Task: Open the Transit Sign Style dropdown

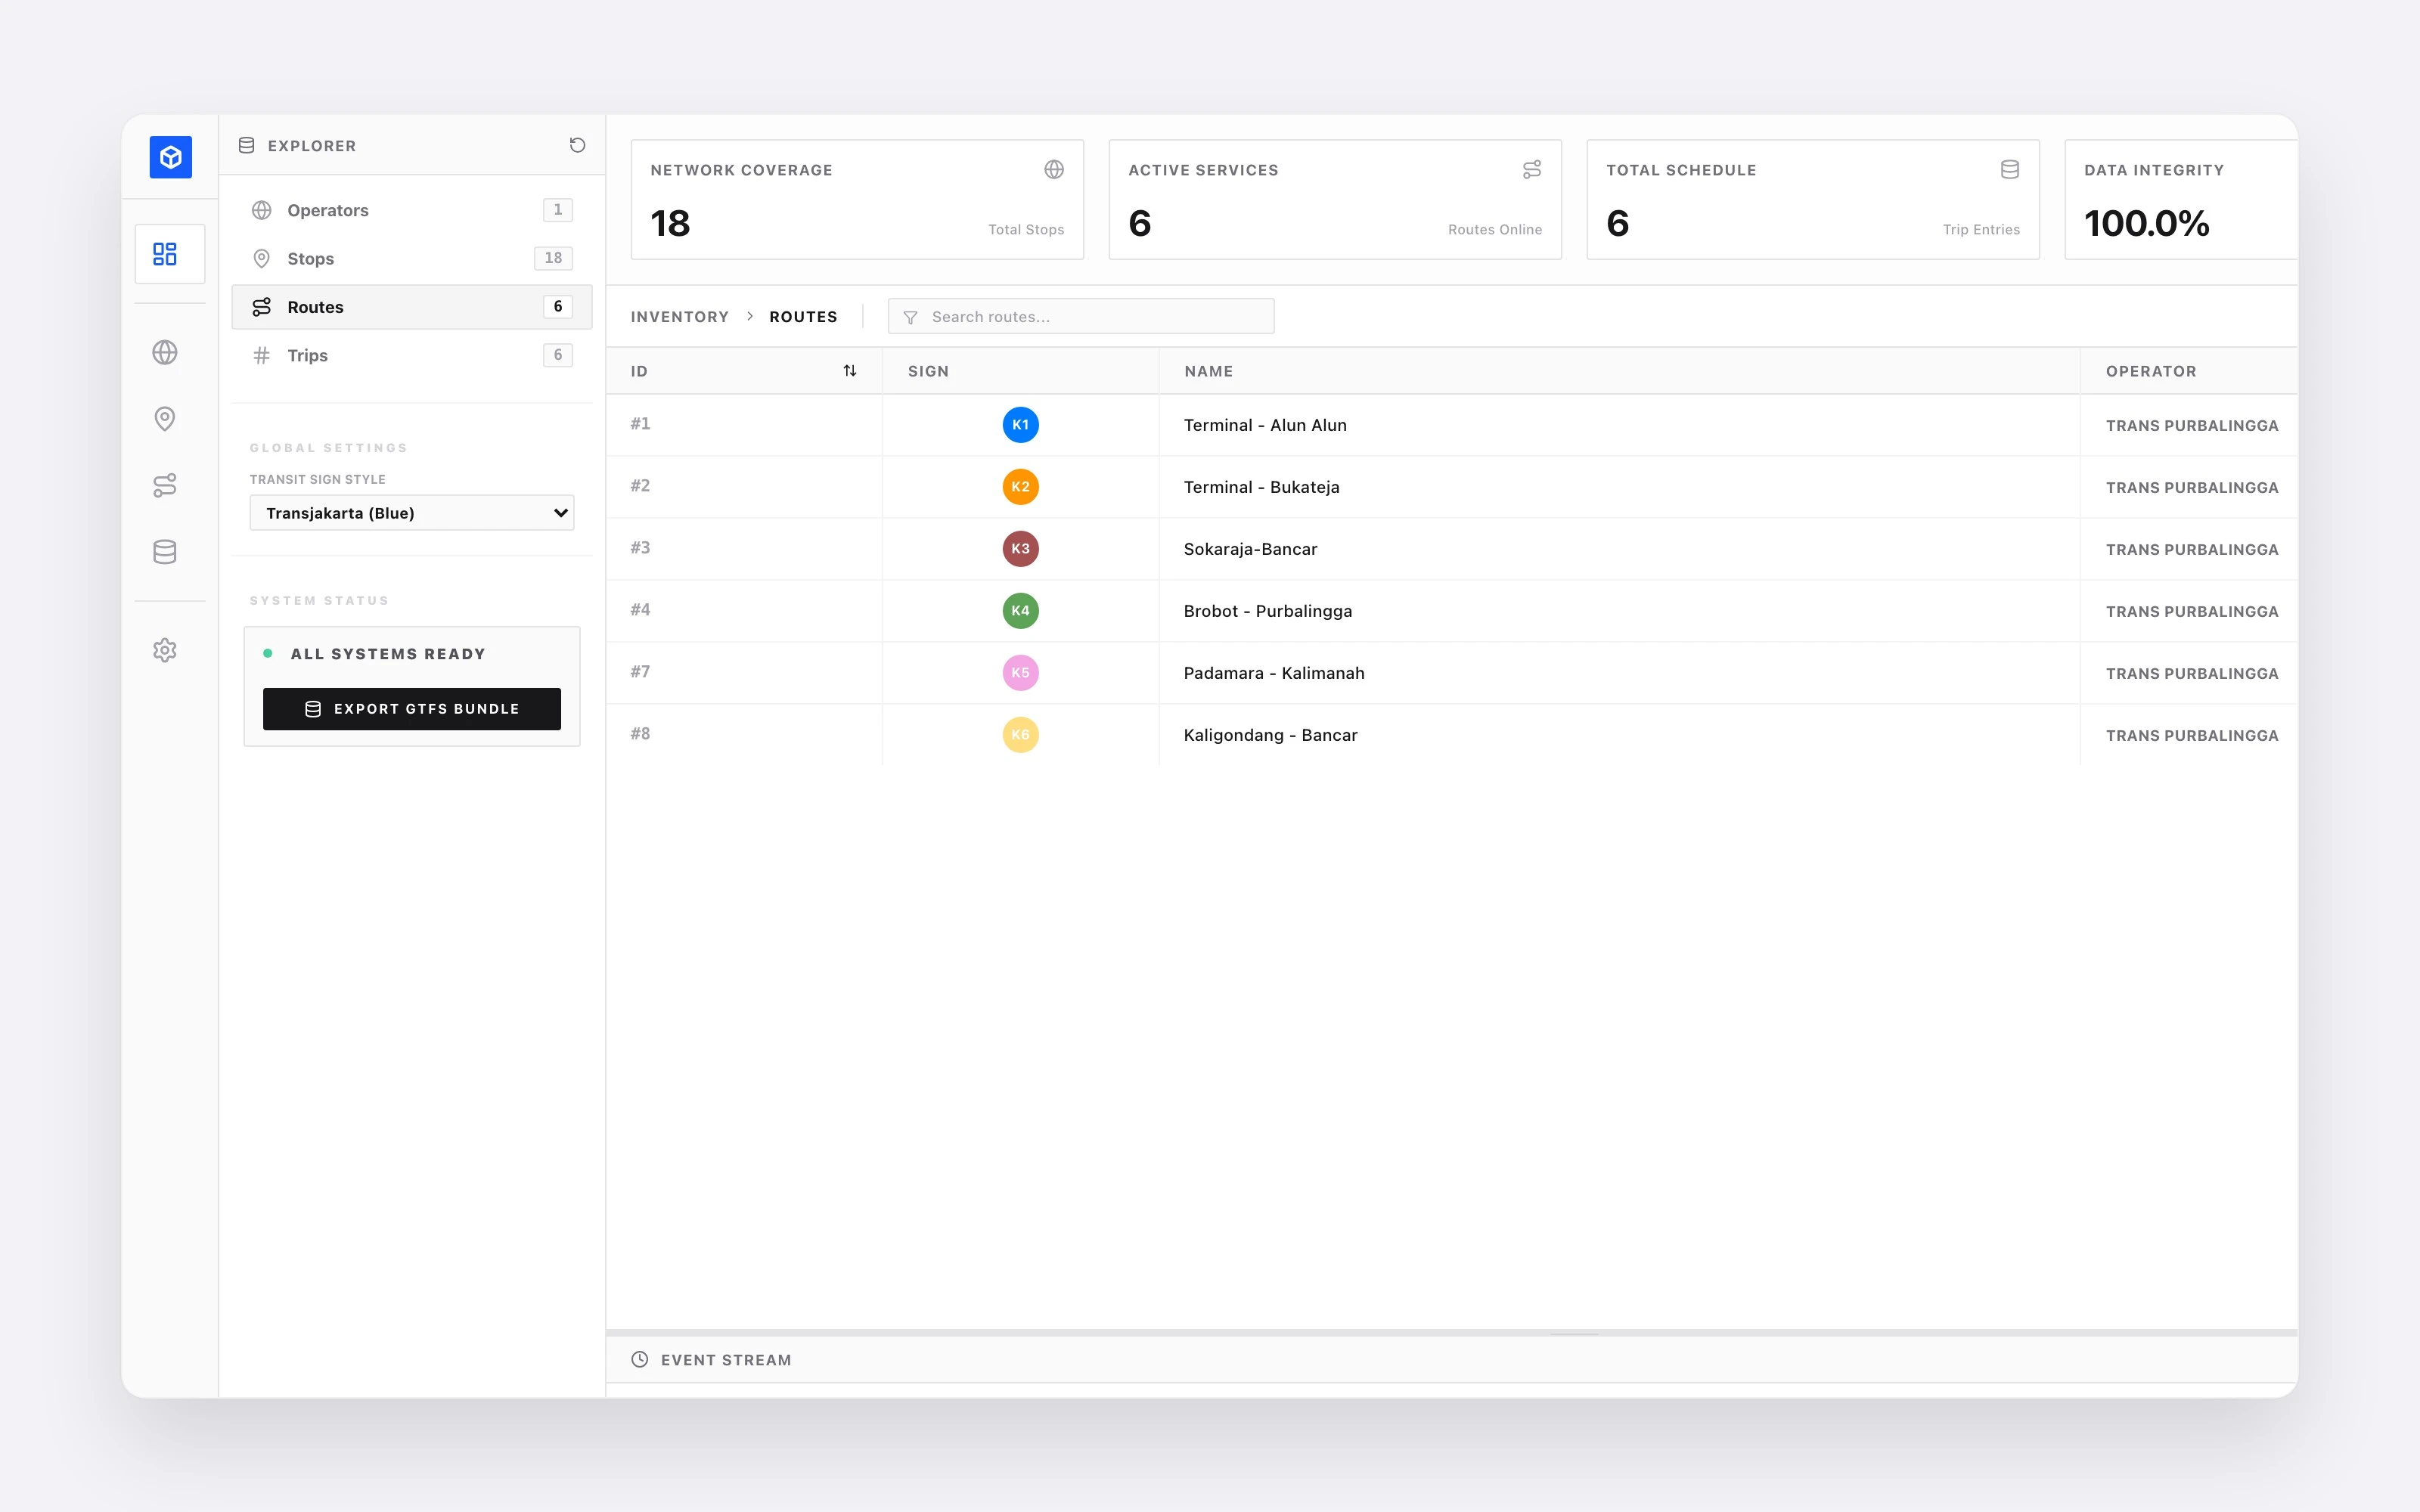Action: coord(411,513)
